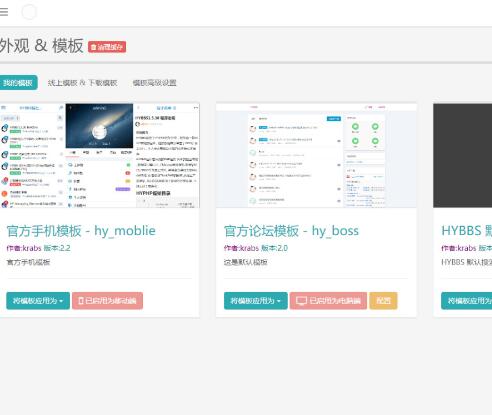This screenshot has width=492, height=415.
Task: Click the red clear cache button
Action: [107, 47]
